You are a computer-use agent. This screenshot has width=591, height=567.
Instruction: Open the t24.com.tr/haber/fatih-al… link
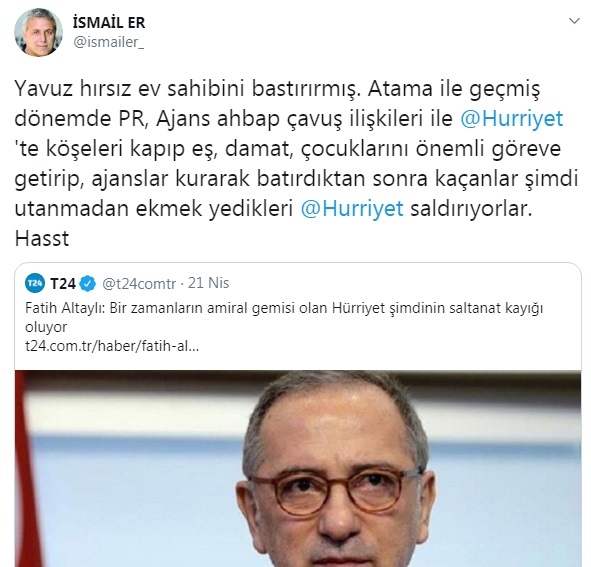(112, 346)
